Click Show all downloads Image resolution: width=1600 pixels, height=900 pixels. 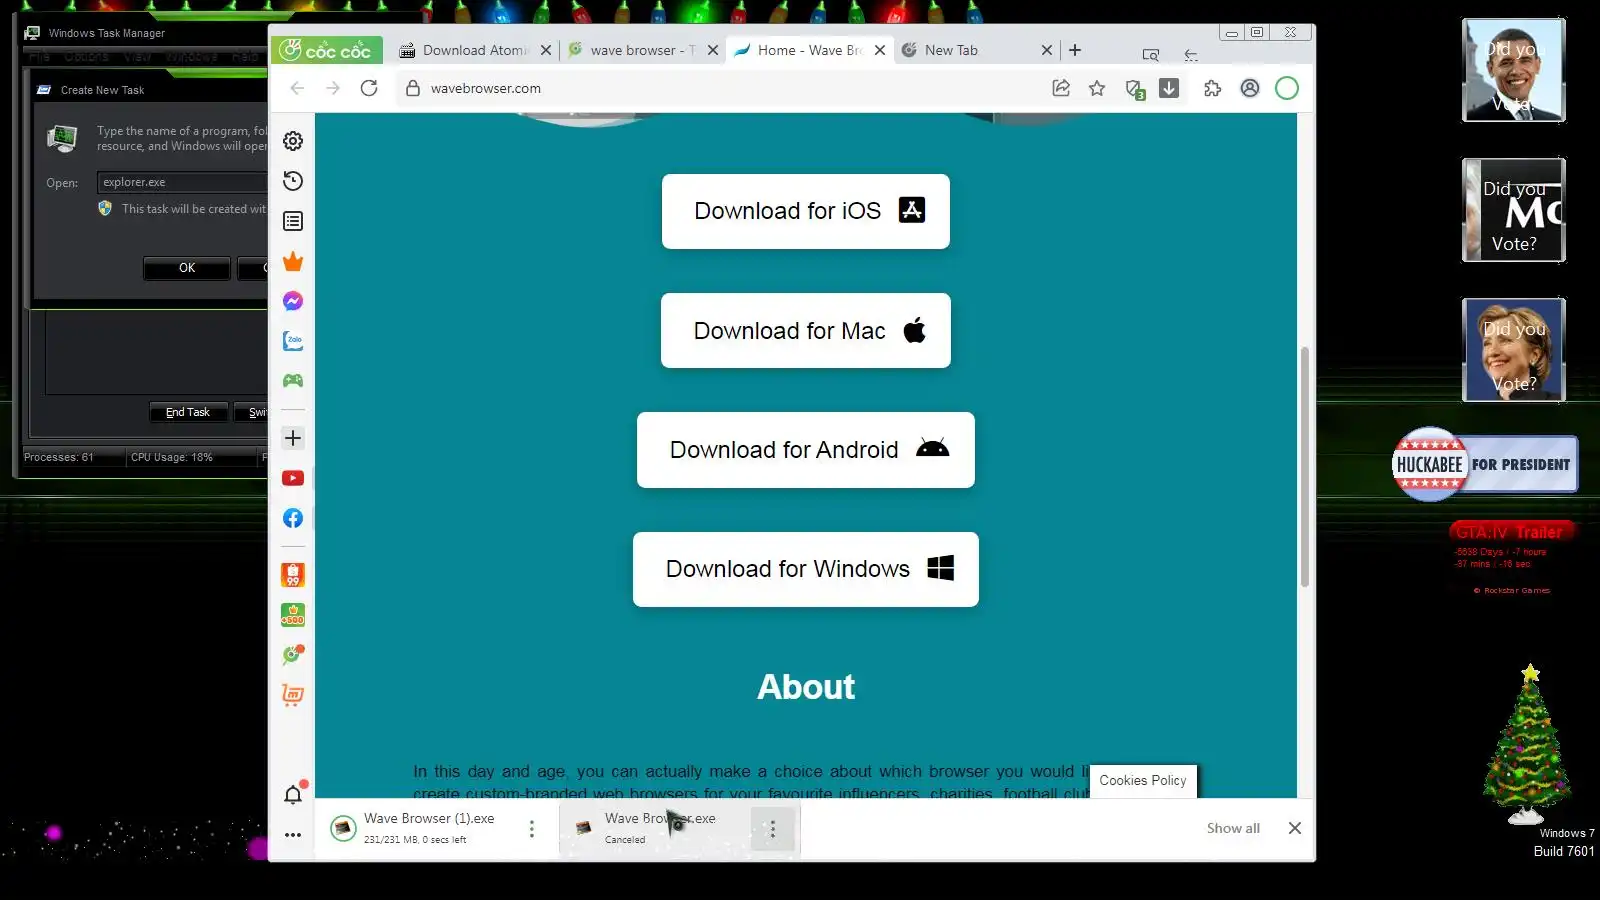pyautogui.click(x=1233, y=828)
